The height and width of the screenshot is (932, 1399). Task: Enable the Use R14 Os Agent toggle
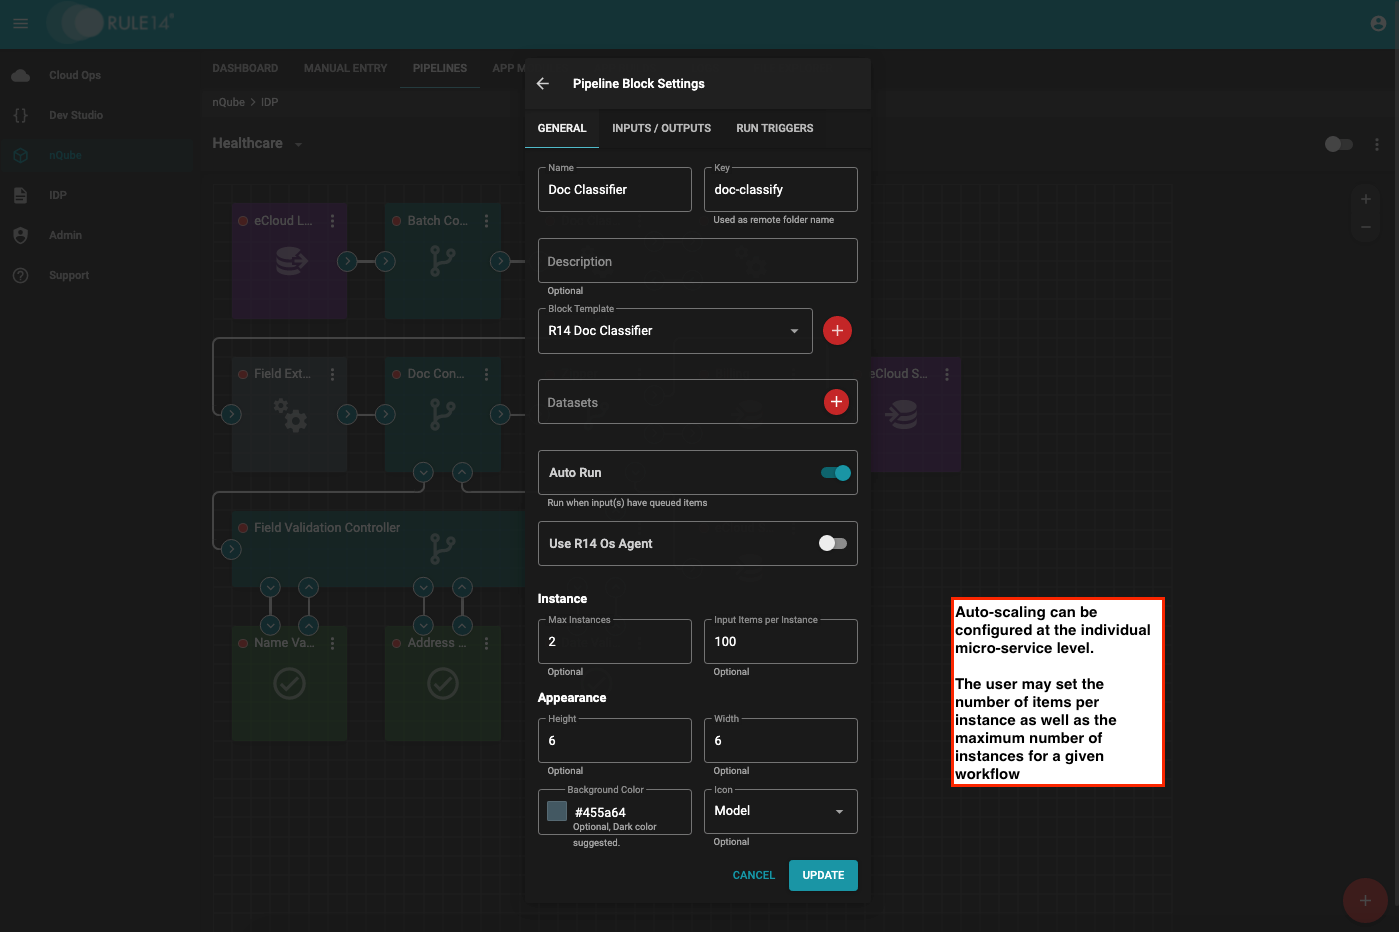pos(832,543)
